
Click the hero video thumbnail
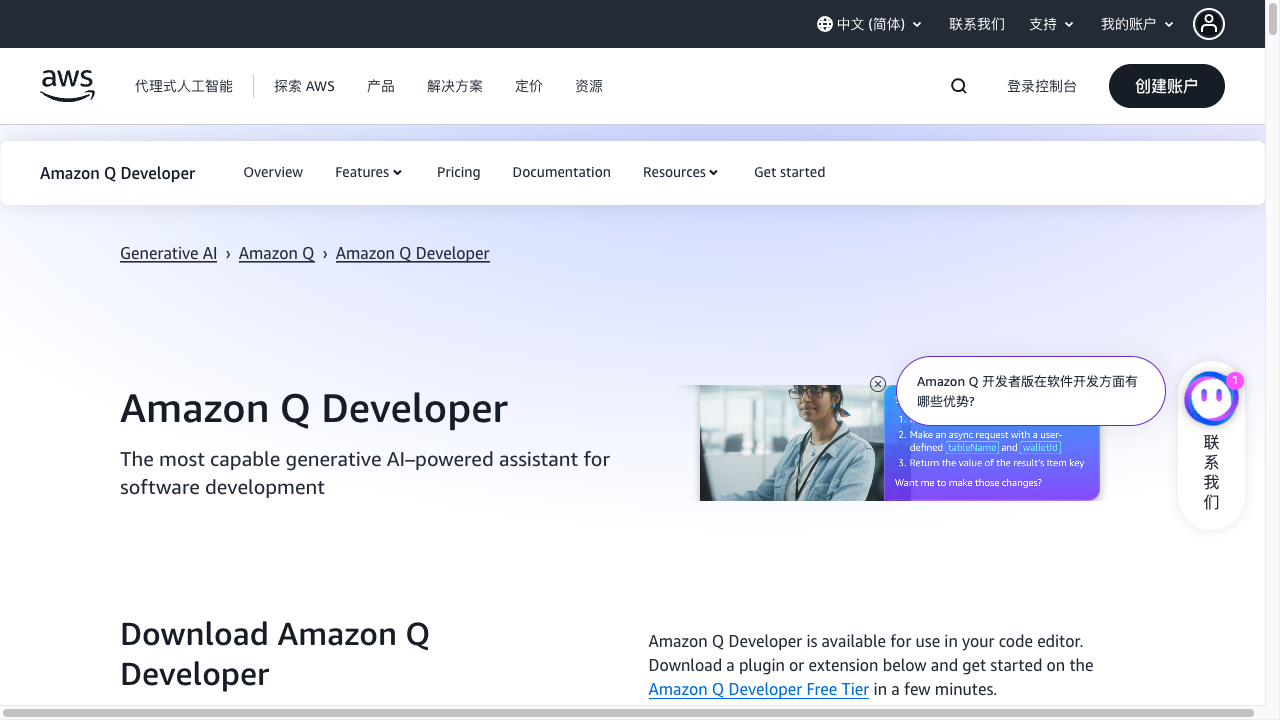[790, 443]
